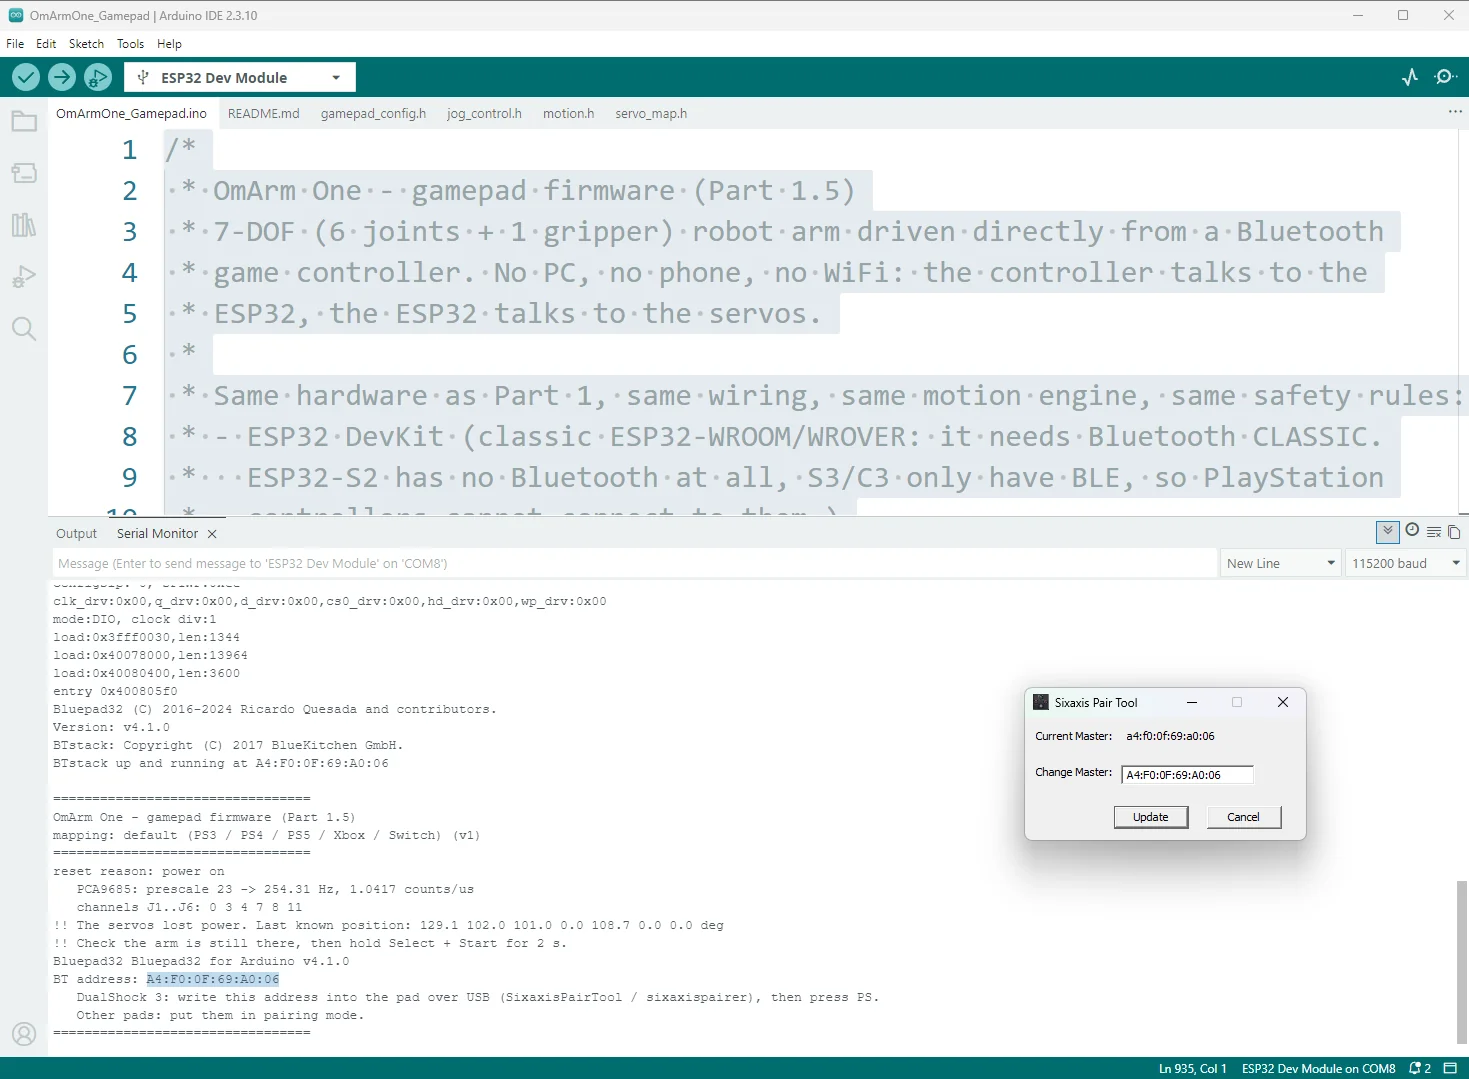Open the Help menu
Image resolution: width=1469 pixels, height=1079 pixels.
pos(169,44)
